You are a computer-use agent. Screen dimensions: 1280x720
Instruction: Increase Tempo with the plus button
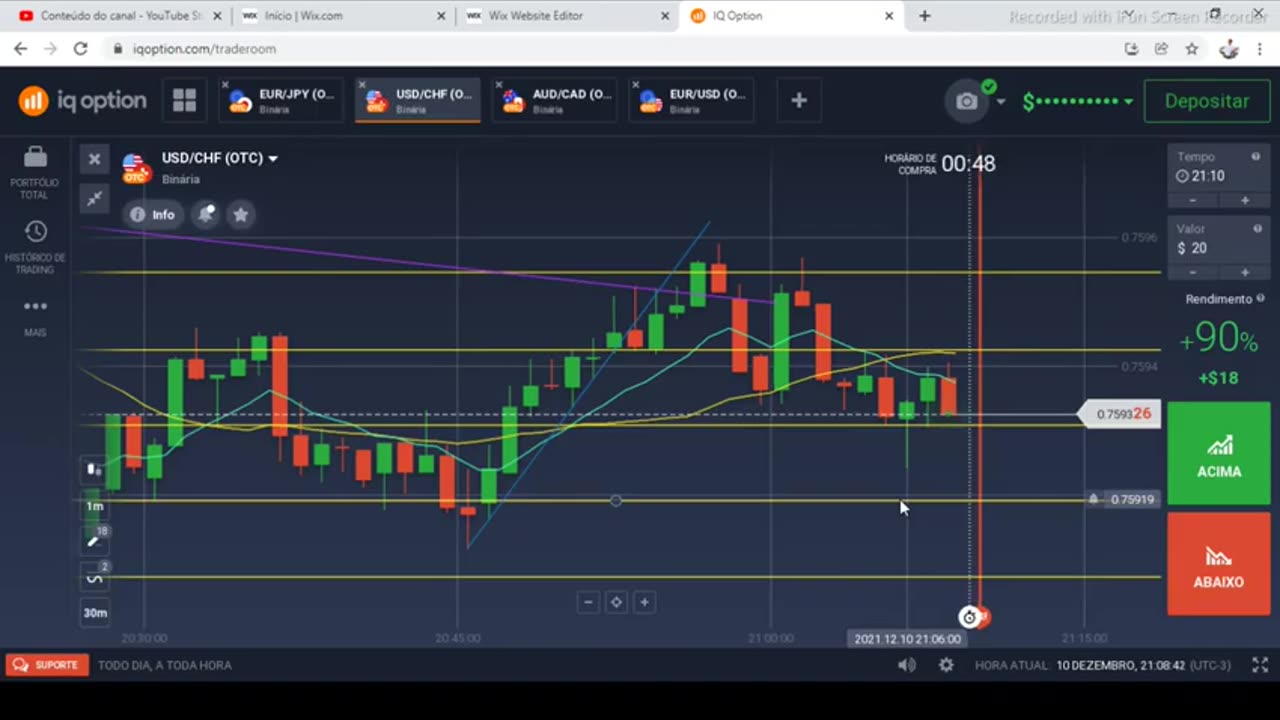(1244, 200)
